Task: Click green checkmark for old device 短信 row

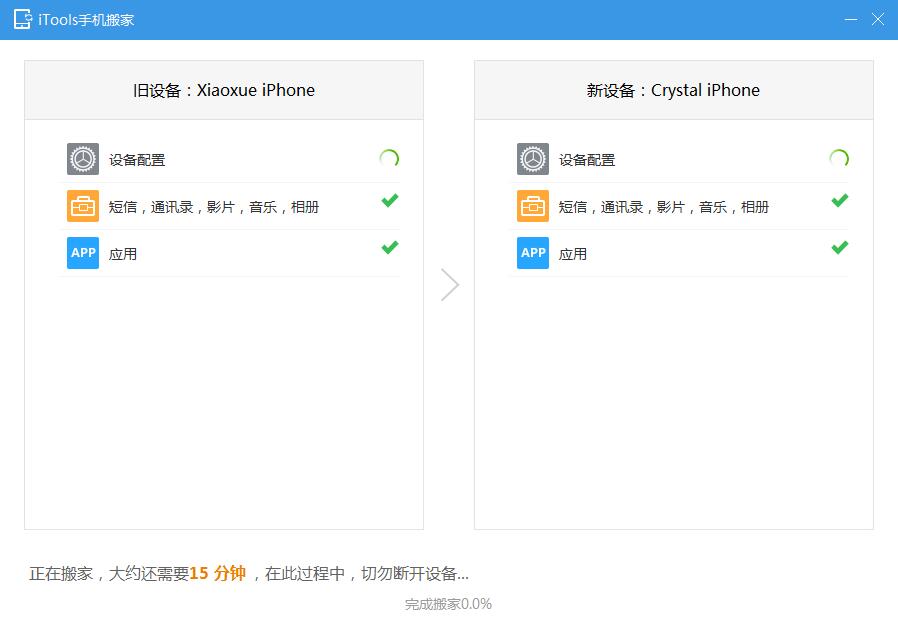Action: tap(390, 201)
